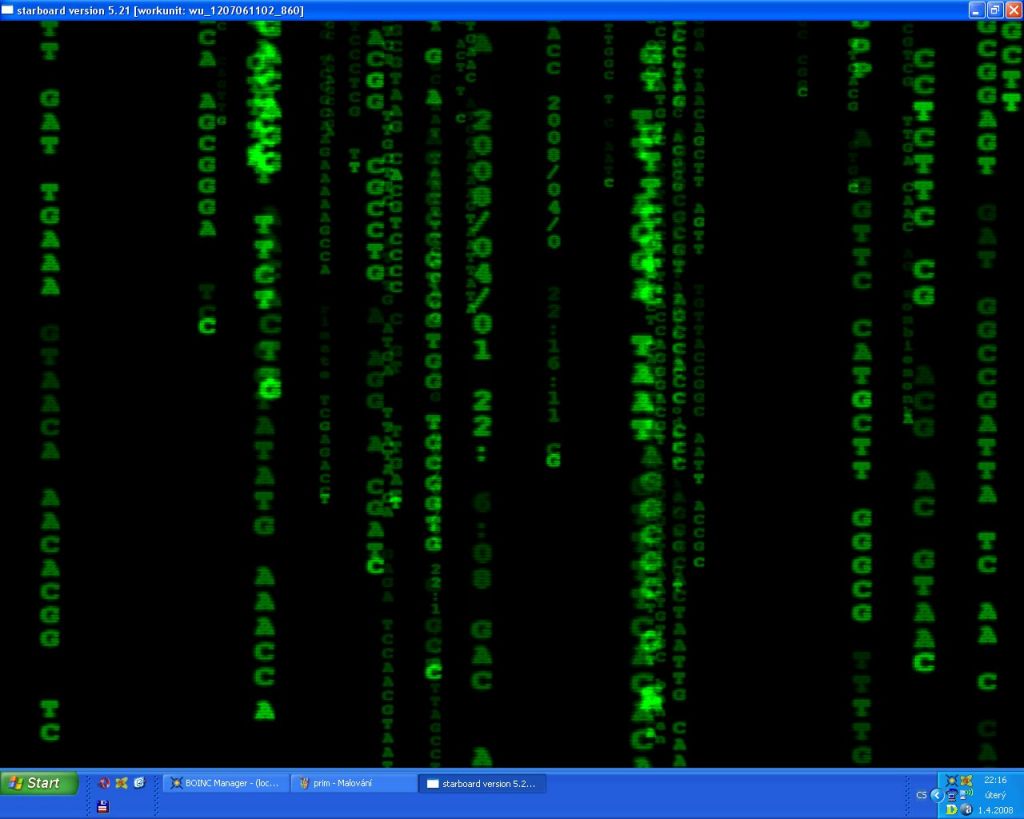Viewport: 1024px width, 819px height.
Task: Minimize the starboard window
Action: point(977,10)
